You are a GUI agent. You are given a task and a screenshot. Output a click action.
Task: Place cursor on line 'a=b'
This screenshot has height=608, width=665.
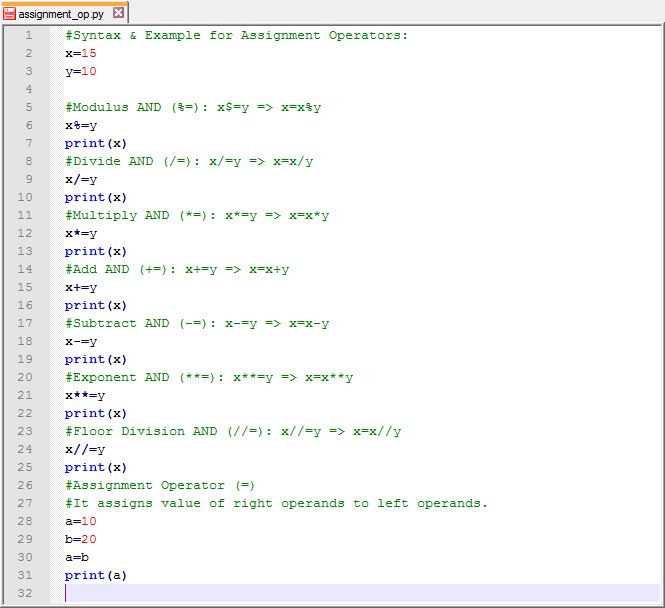[x=77, y=558]
